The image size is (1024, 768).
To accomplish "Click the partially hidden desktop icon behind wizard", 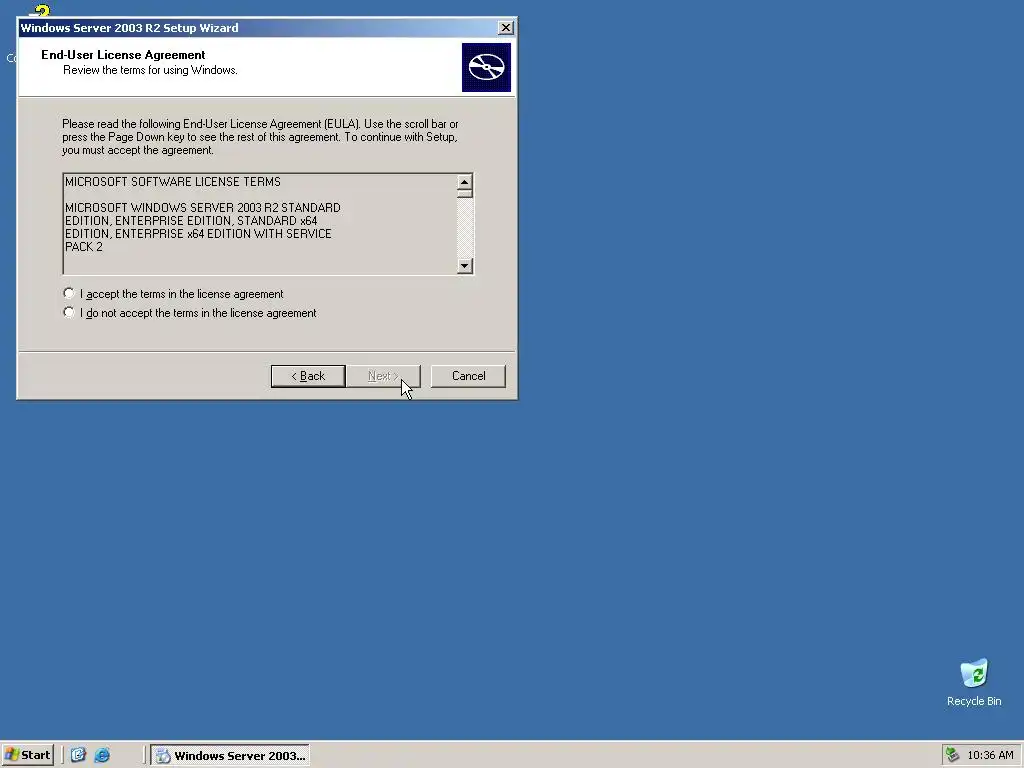I will click(x=40, y=10).
